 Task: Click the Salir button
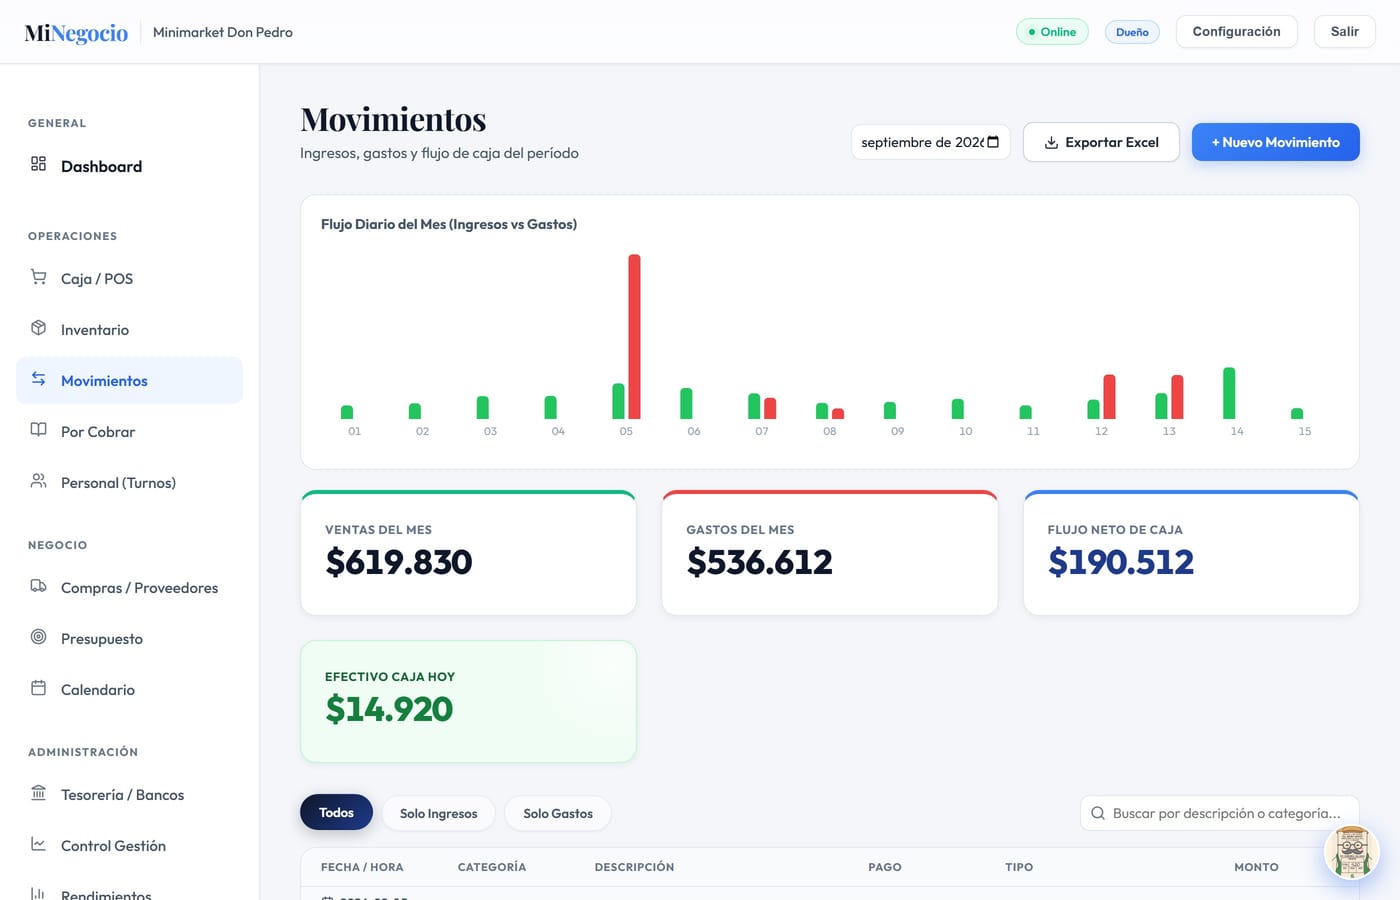[x=1344, y=31]
